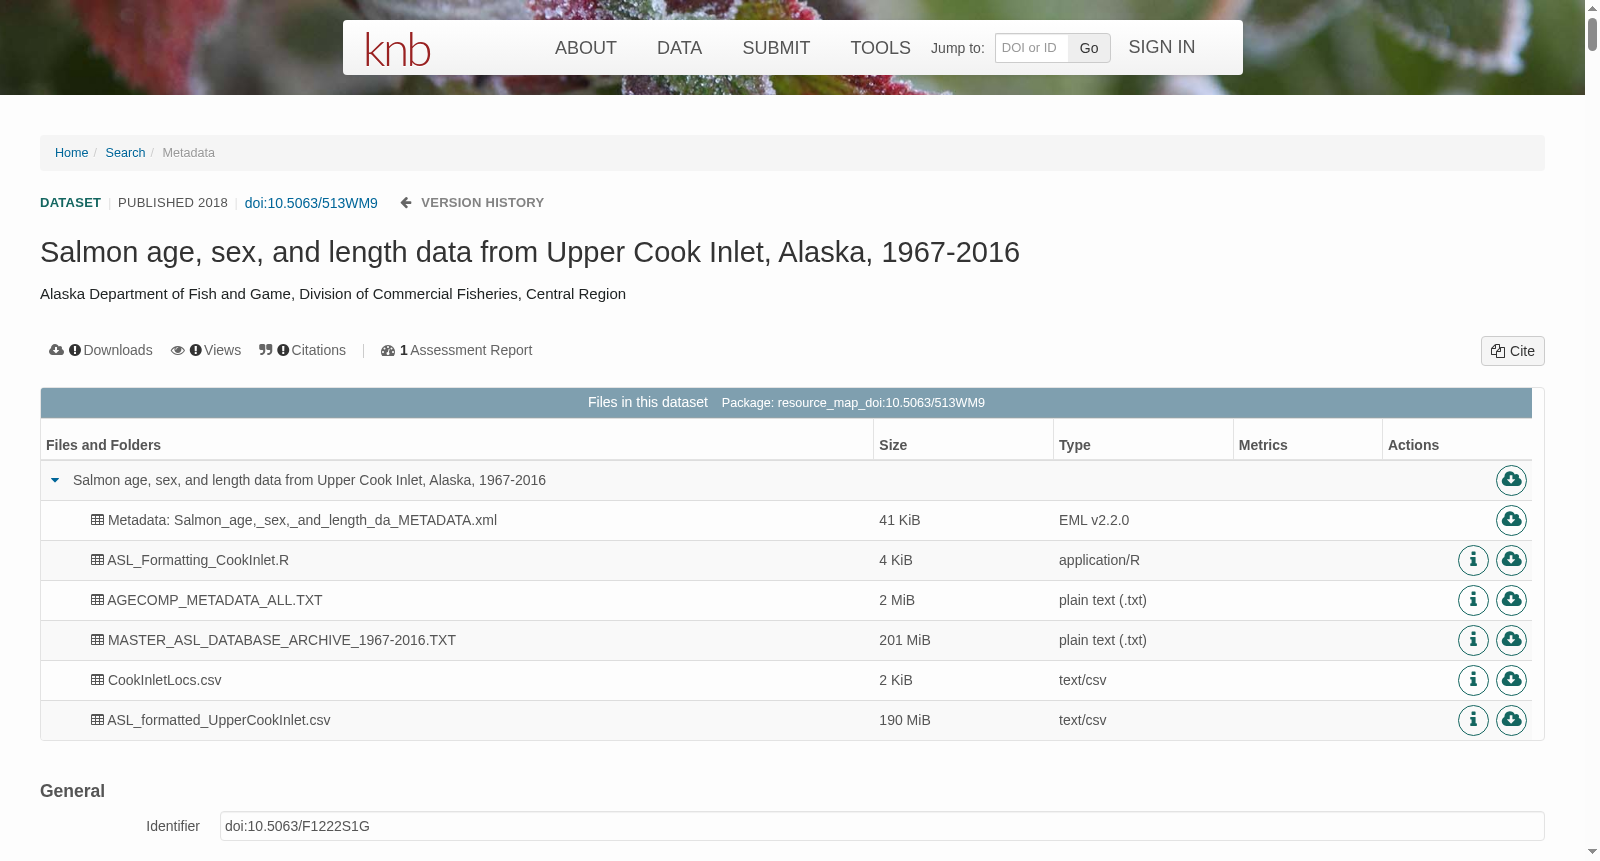
Task: Download AGECOMP_METADATA_ALL.TXT file
Action: tap(1511, 600)
